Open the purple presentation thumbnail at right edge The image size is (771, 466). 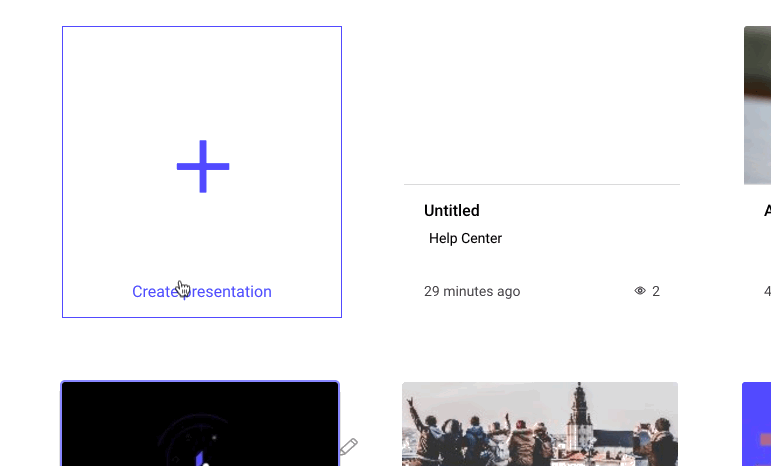(x=756, y=425)
